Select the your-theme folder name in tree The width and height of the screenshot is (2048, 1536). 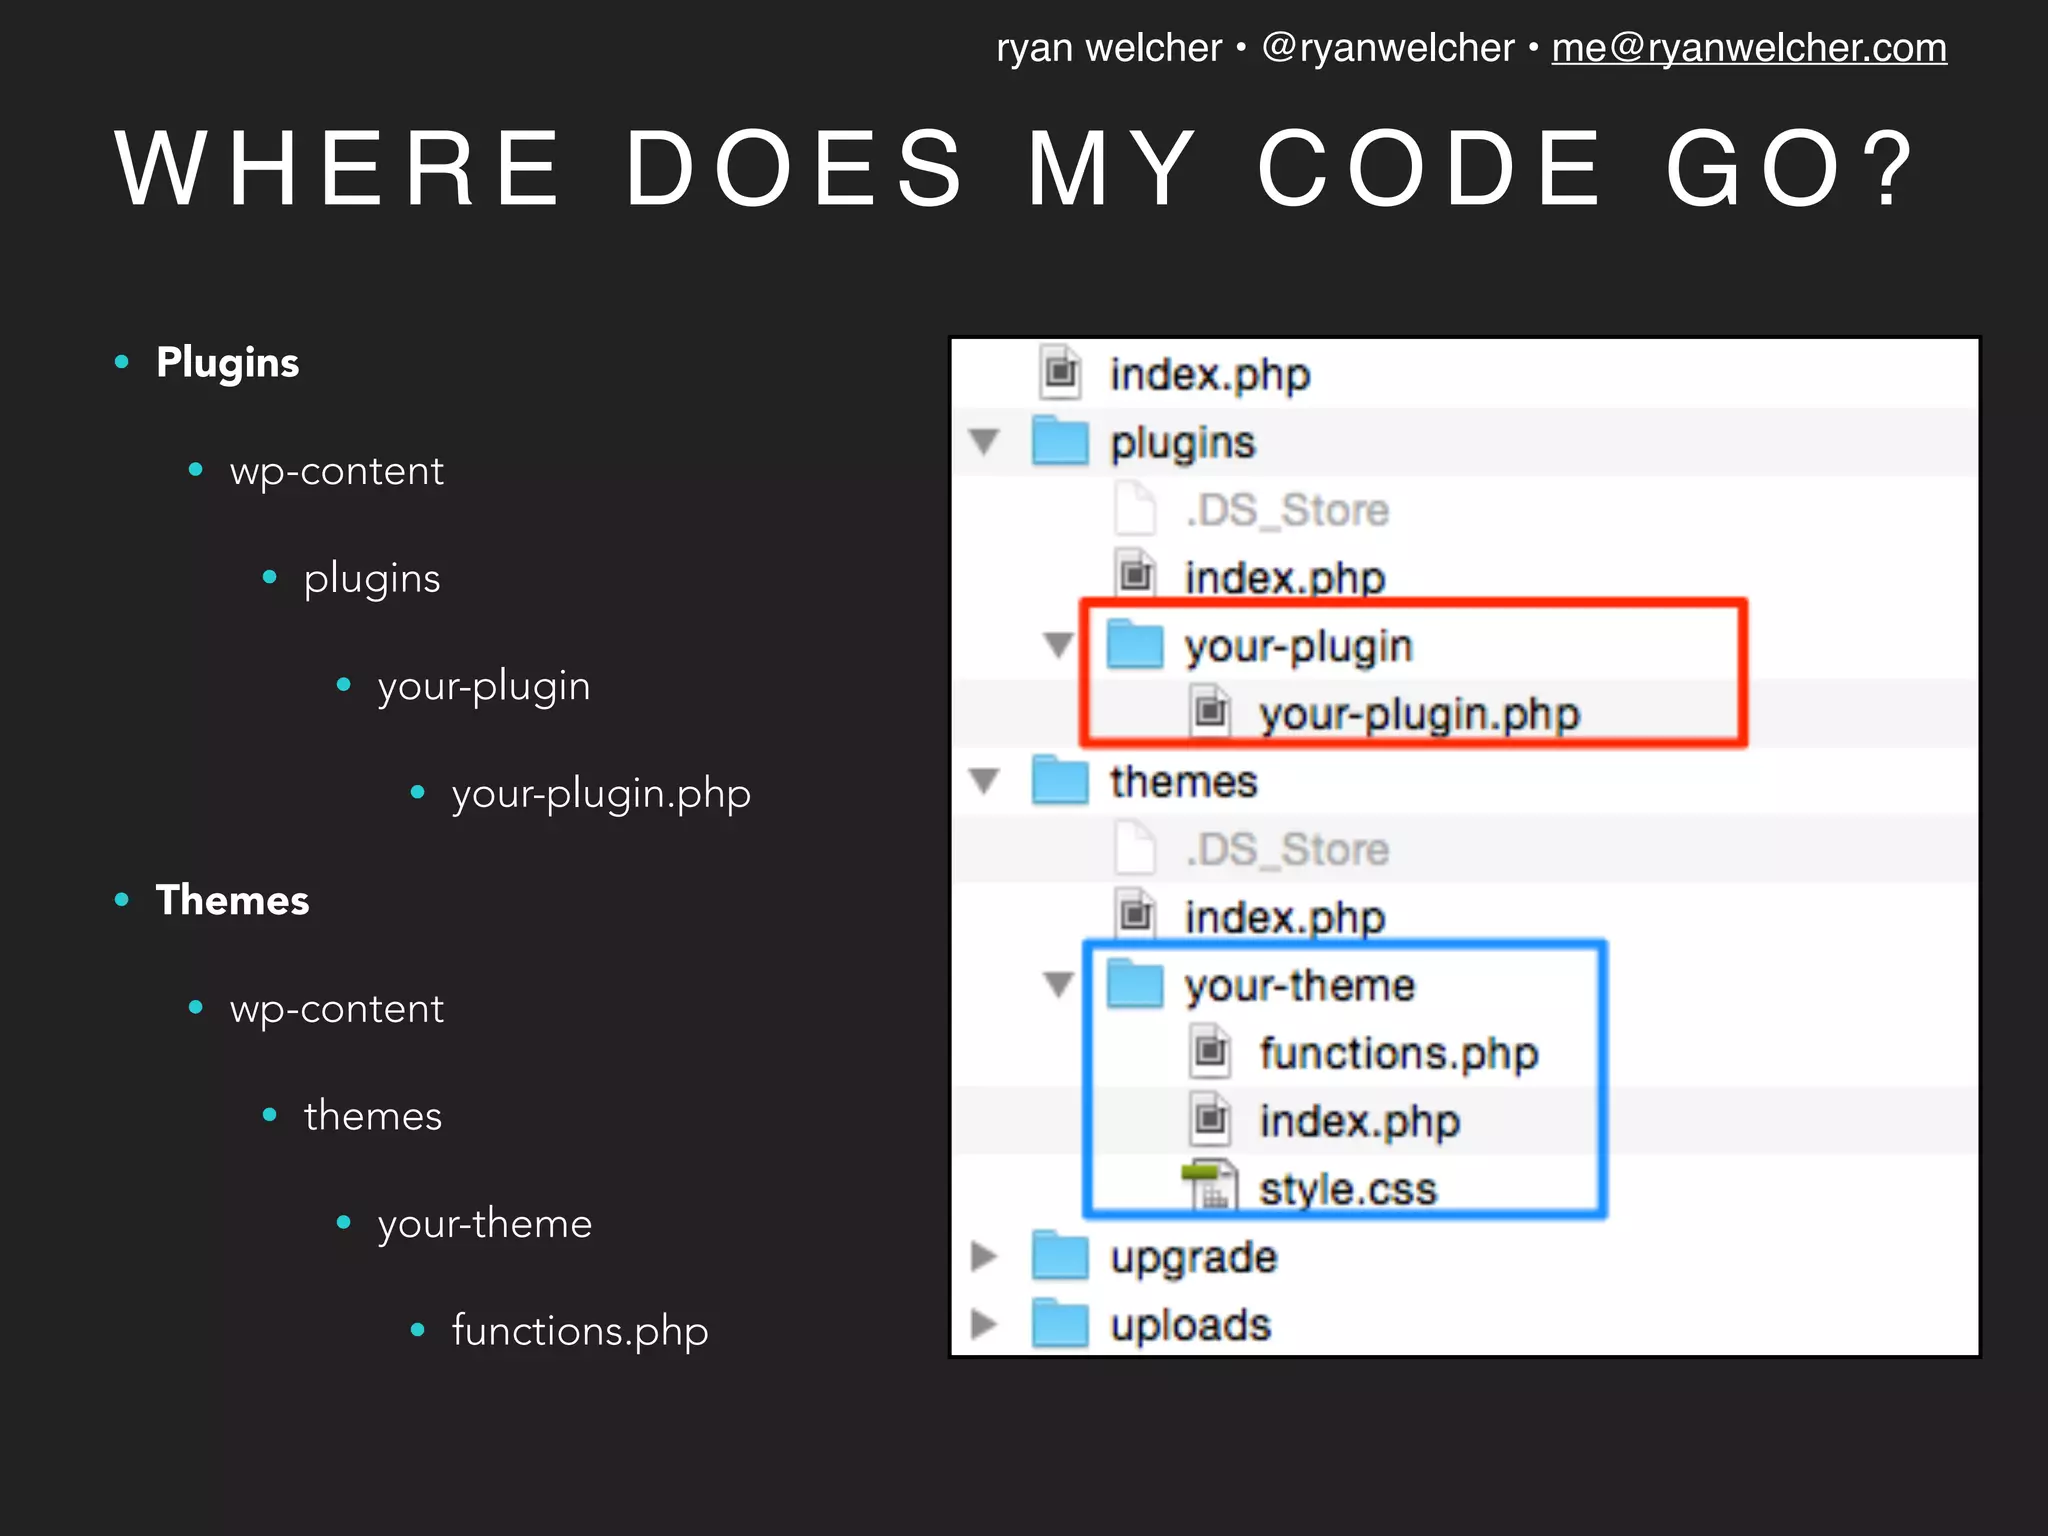tap(1301, 987)
